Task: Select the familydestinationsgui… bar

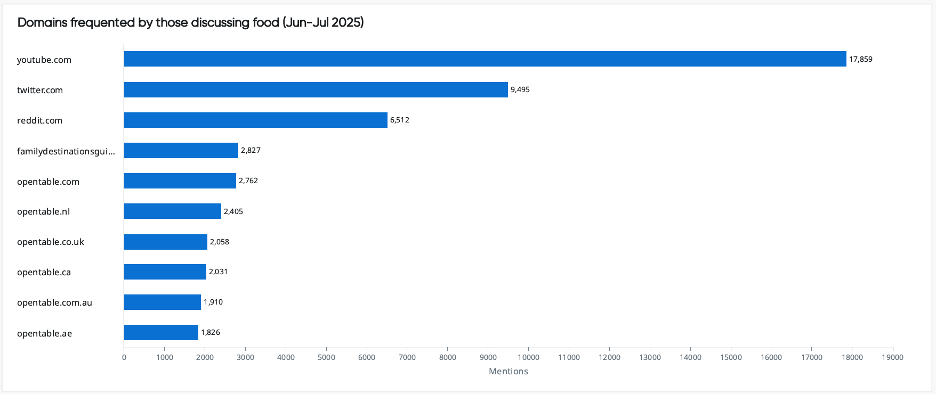Action: tap(181, 150)
